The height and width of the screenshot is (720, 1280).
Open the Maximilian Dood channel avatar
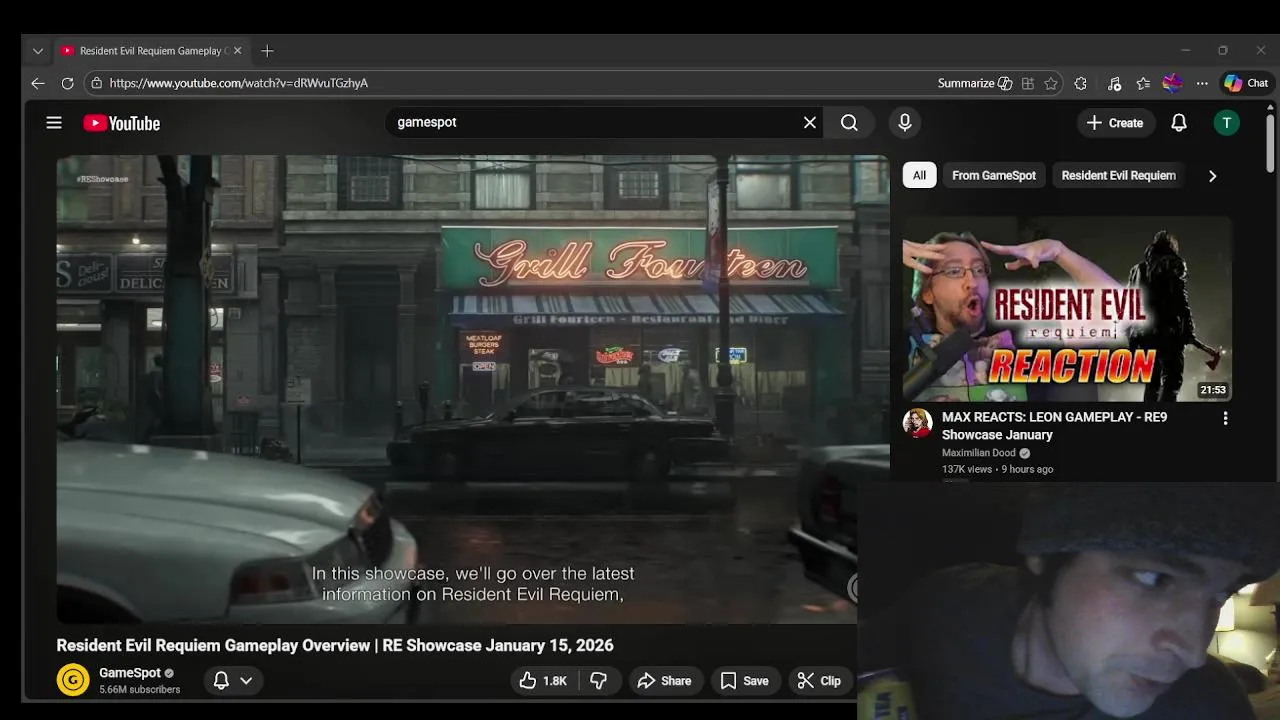917,423
